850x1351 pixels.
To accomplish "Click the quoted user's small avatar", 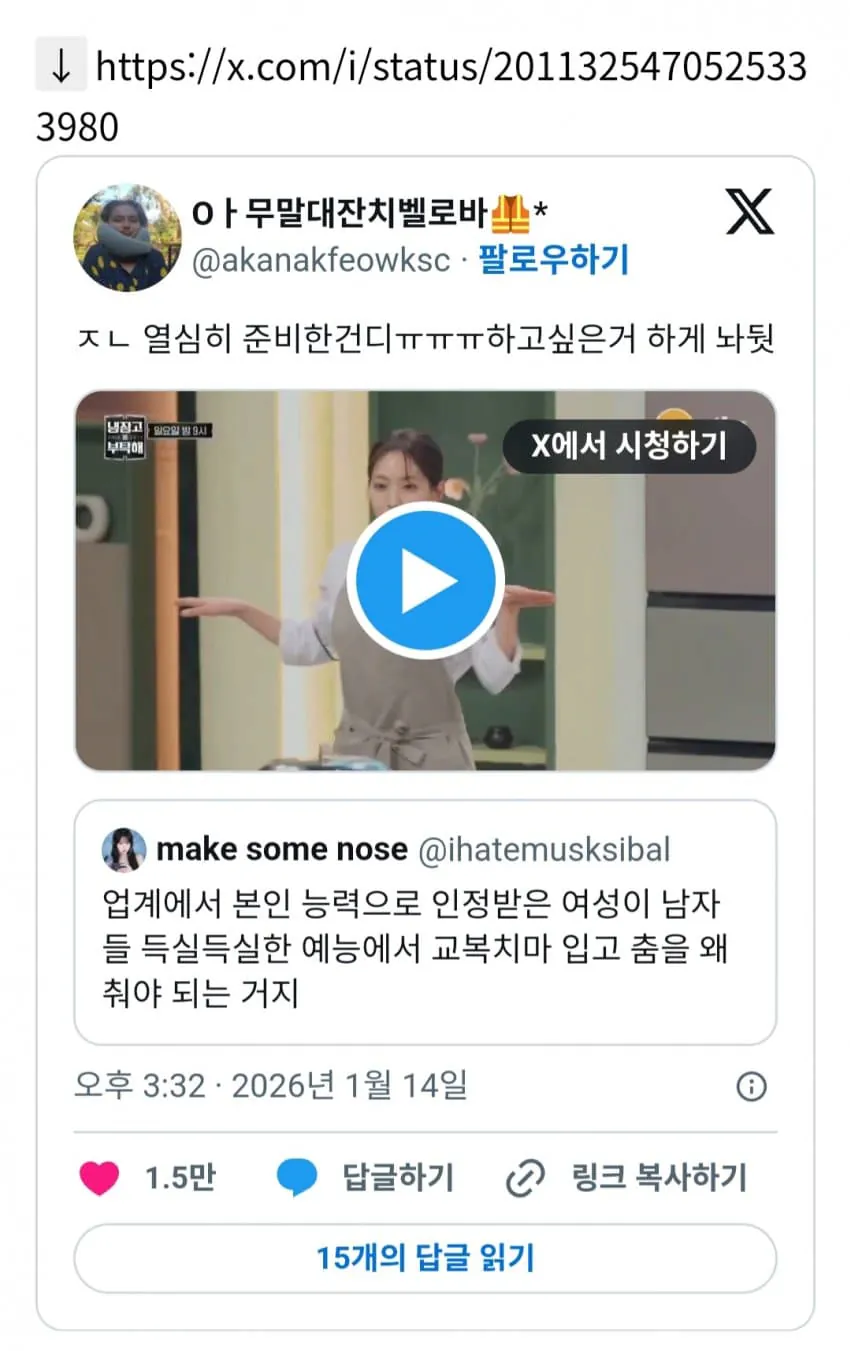I will [x=124, y=850].
